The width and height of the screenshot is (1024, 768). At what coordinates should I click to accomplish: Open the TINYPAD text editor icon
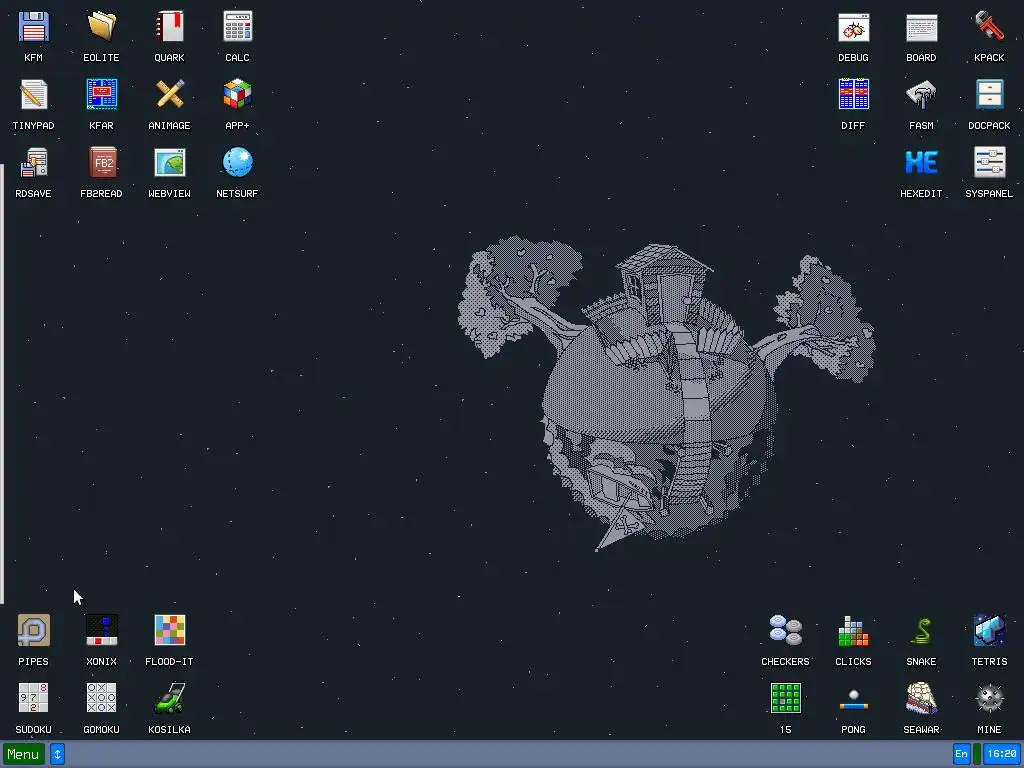point(33,95)
